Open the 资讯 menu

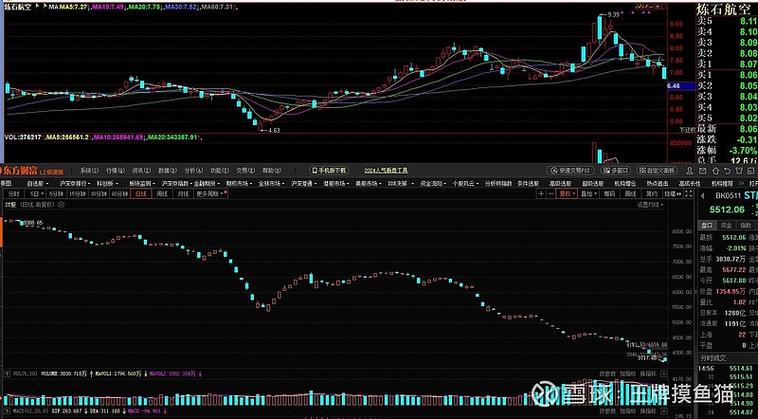point(141,171)
